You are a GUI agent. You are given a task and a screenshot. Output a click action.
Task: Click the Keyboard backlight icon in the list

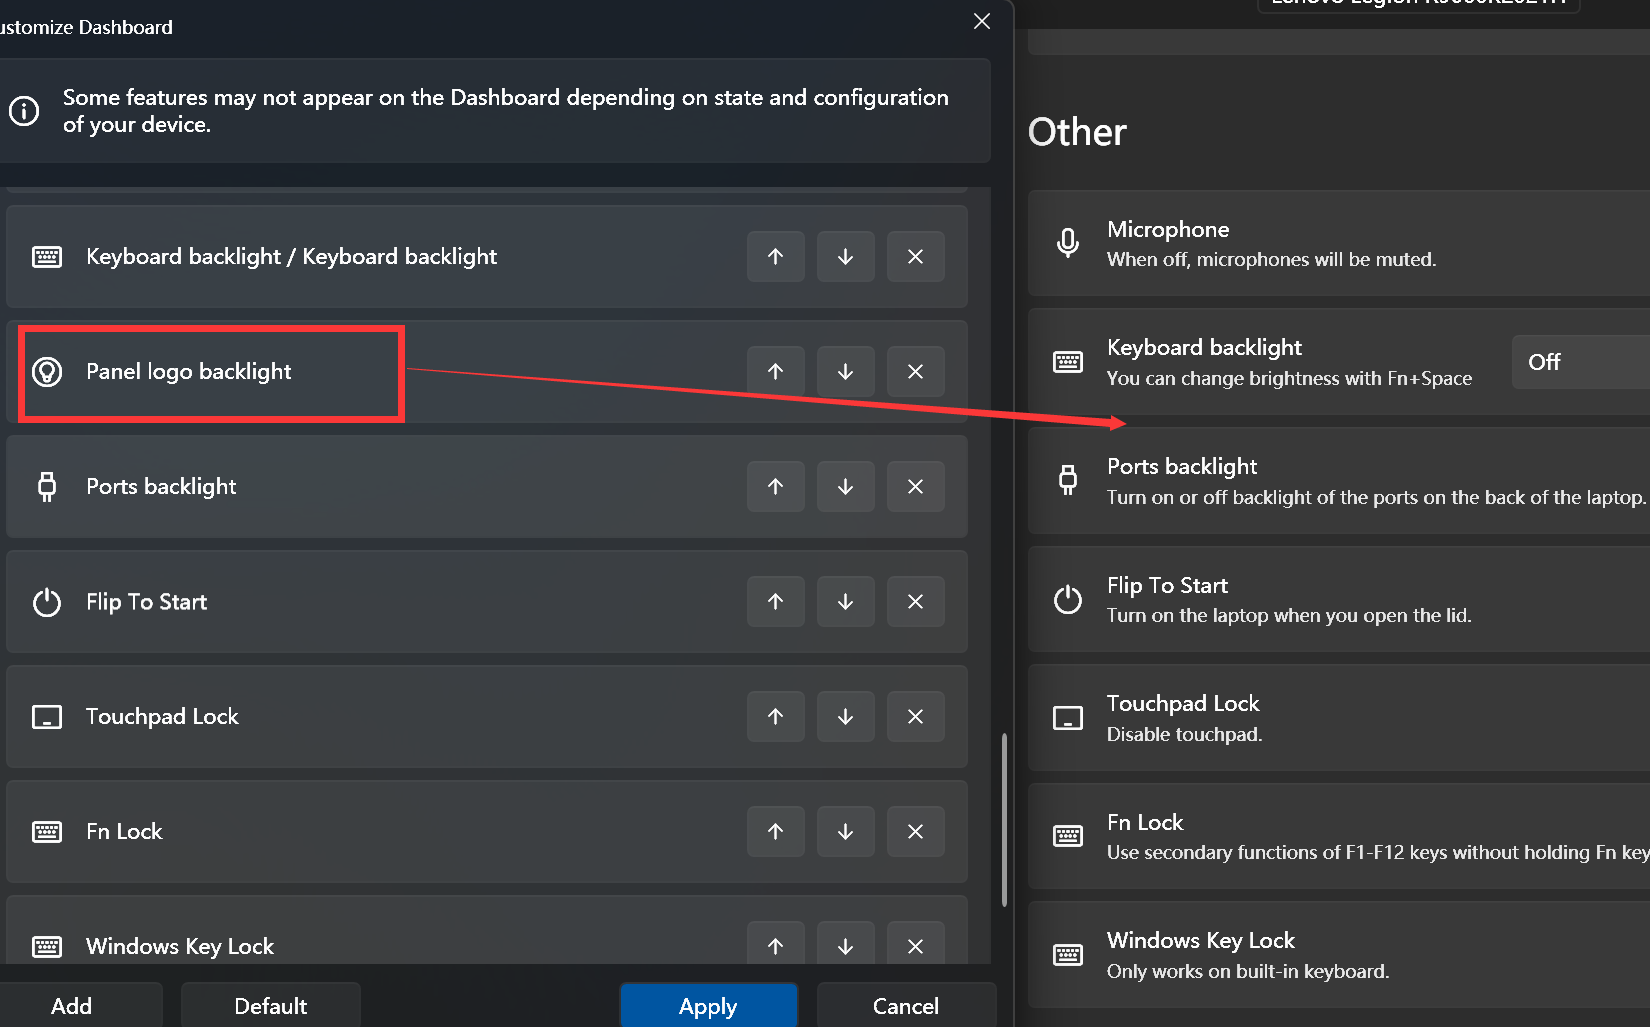click(46, 256)
